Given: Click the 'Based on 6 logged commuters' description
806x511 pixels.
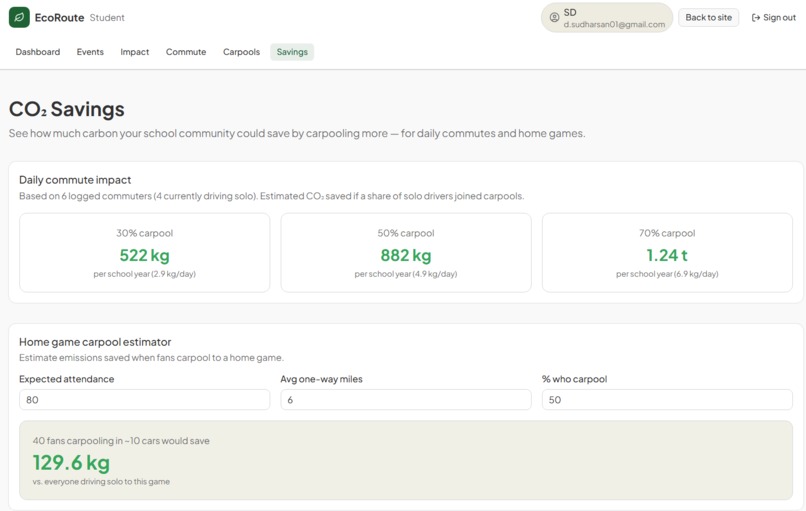Looking at the screenshot, I should click(x=271, y=196).
